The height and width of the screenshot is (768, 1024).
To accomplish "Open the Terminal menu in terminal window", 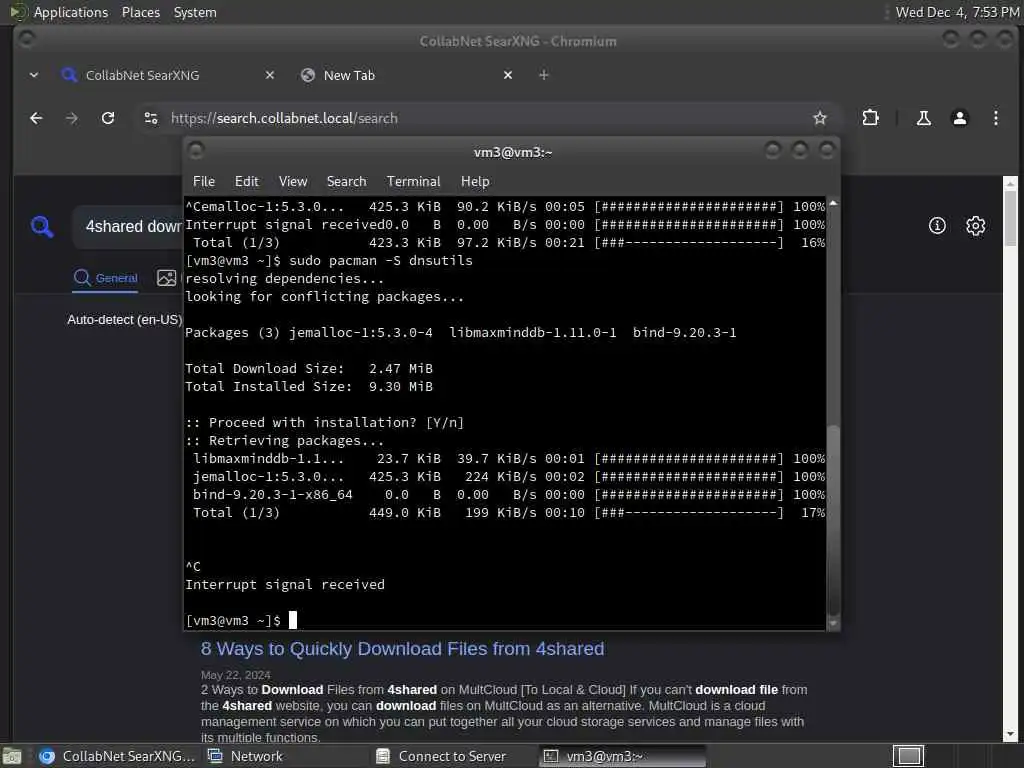I will [x=413, y=182].
